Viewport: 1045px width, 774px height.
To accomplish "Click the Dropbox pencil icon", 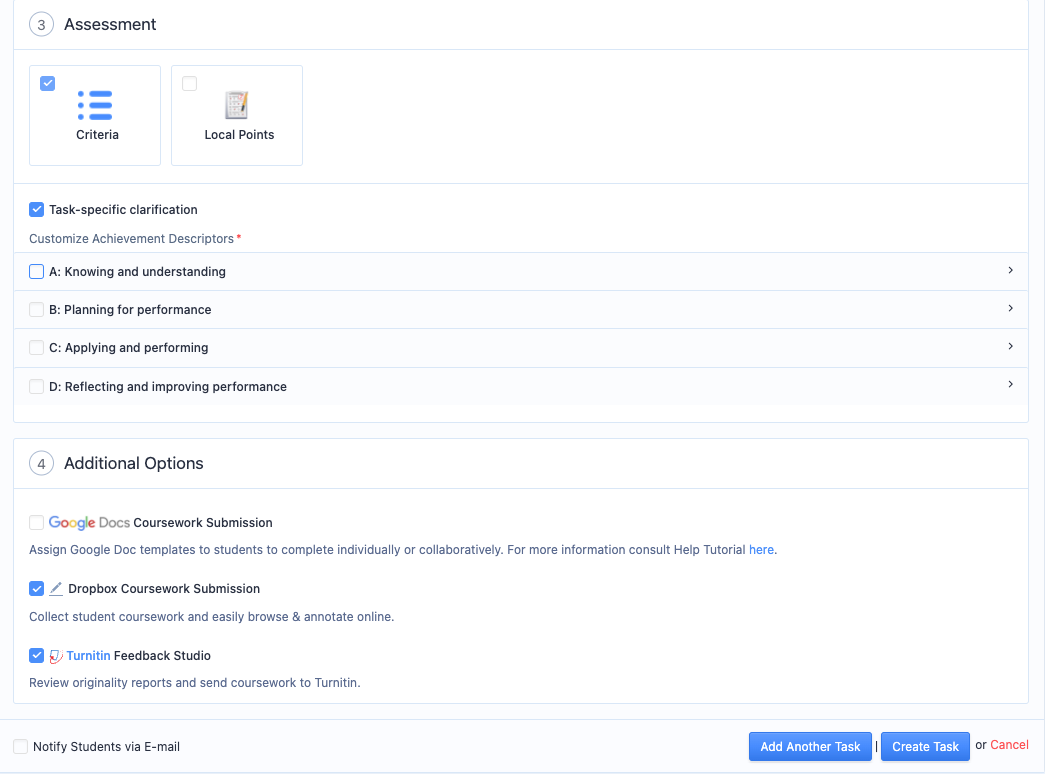I will pyautogui.click(x=56, y=589).
